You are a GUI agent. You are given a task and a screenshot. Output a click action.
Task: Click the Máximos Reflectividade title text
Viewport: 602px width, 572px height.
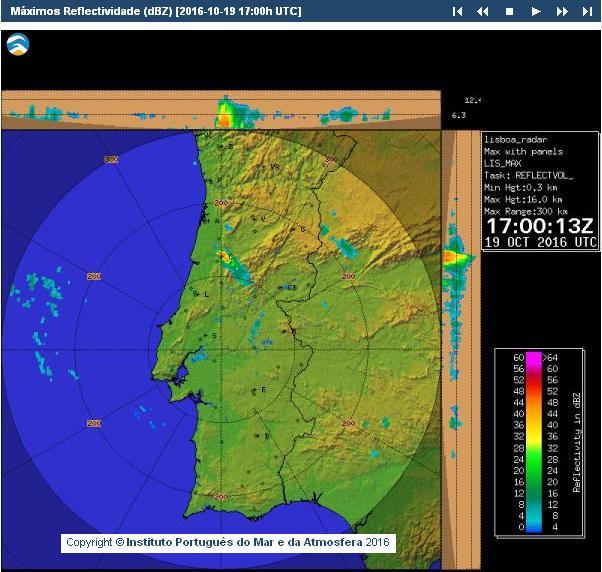pos(155,11)
